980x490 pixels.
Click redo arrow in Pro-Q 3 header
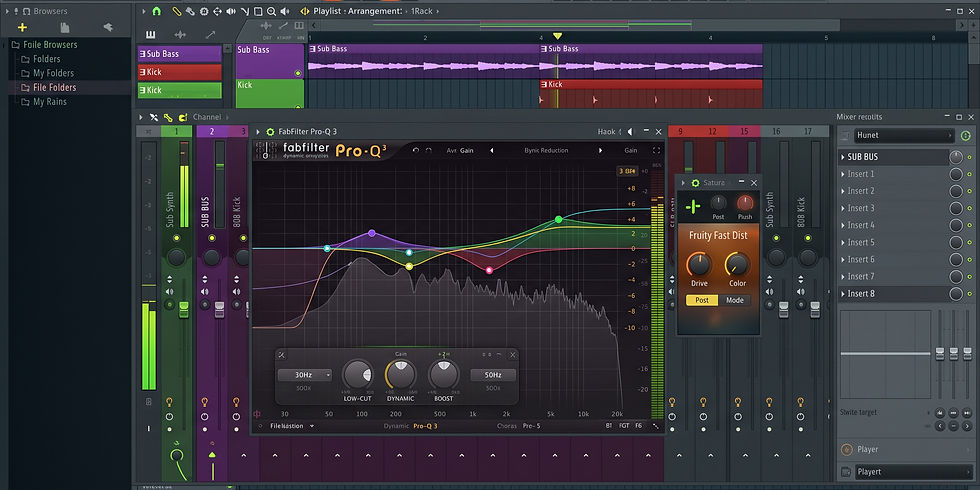point(429,150)
